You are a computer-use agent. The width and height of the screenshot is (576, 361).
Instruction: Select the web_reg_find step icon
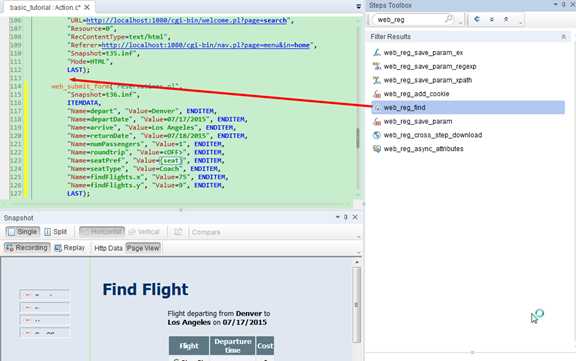click(377, 108)
